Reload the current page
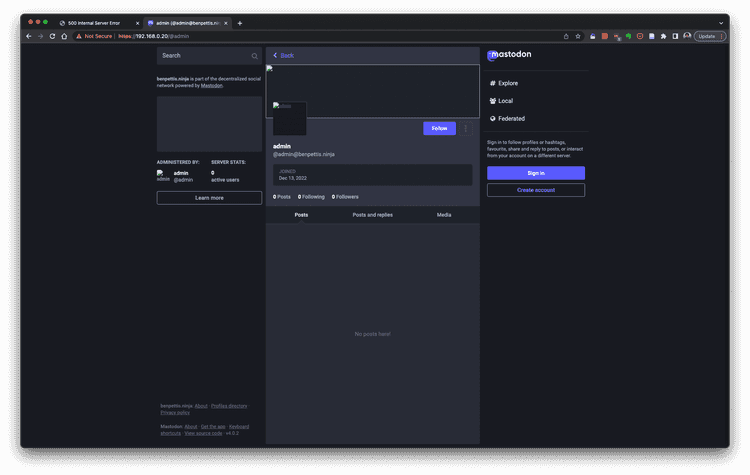Screen dimensions: 750x475 pyautogui.click(x=52, y=36)
